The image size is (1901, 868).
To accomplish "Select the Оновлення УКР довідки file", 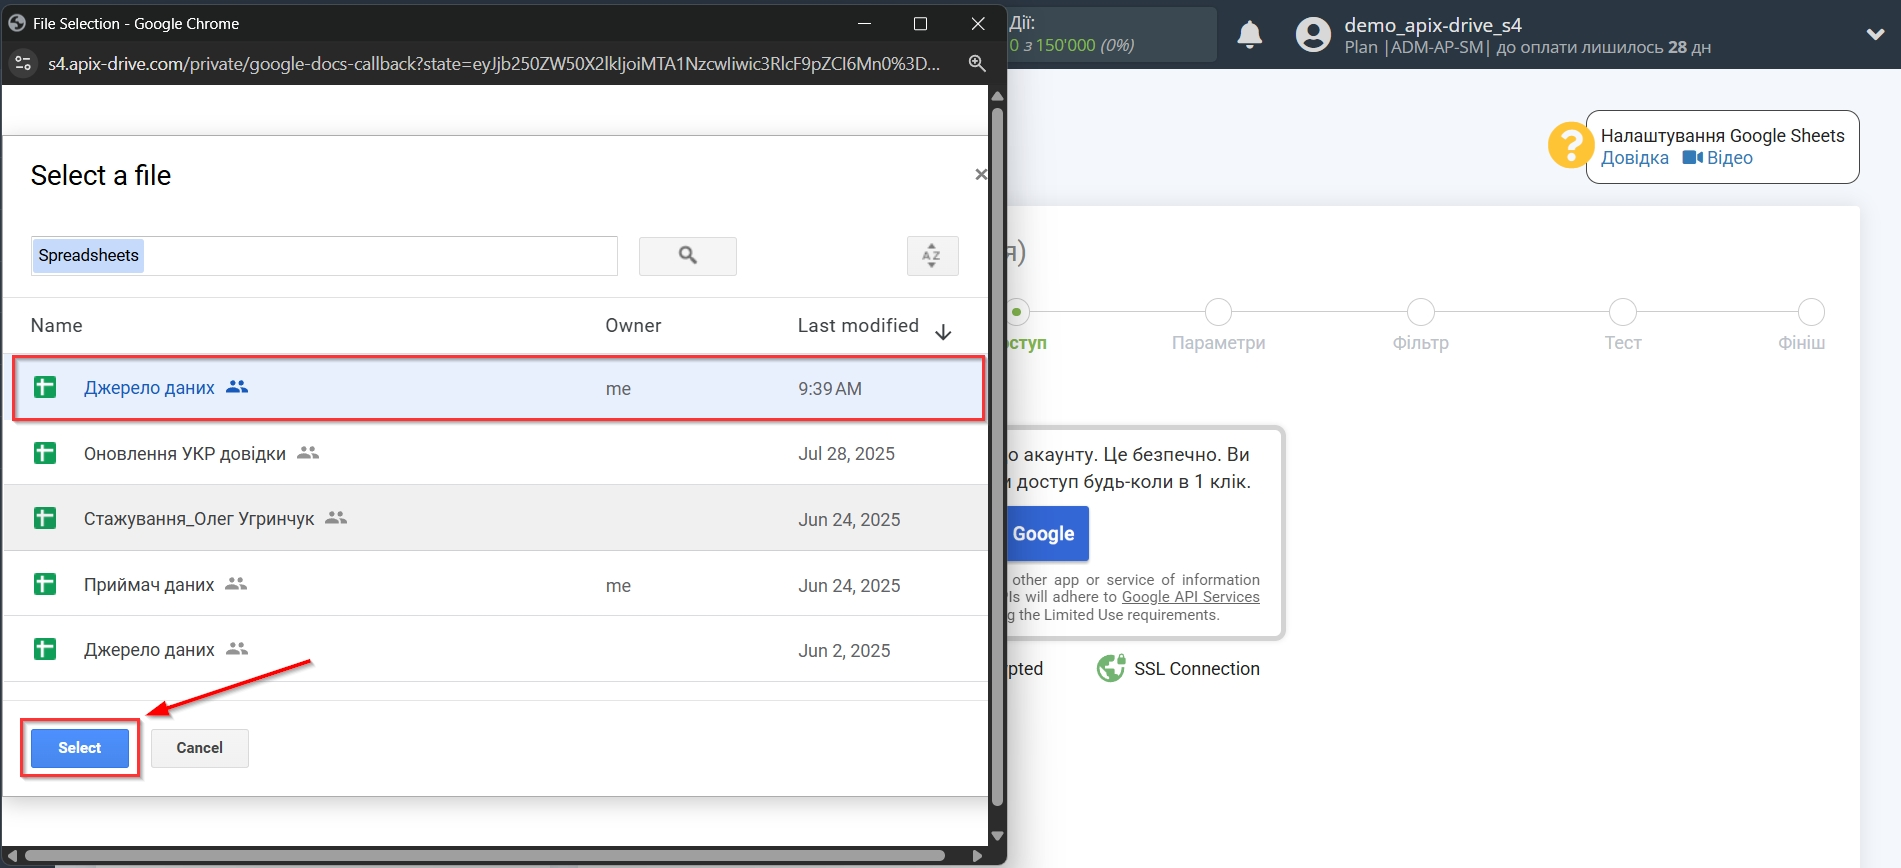I will pos(496,453).
